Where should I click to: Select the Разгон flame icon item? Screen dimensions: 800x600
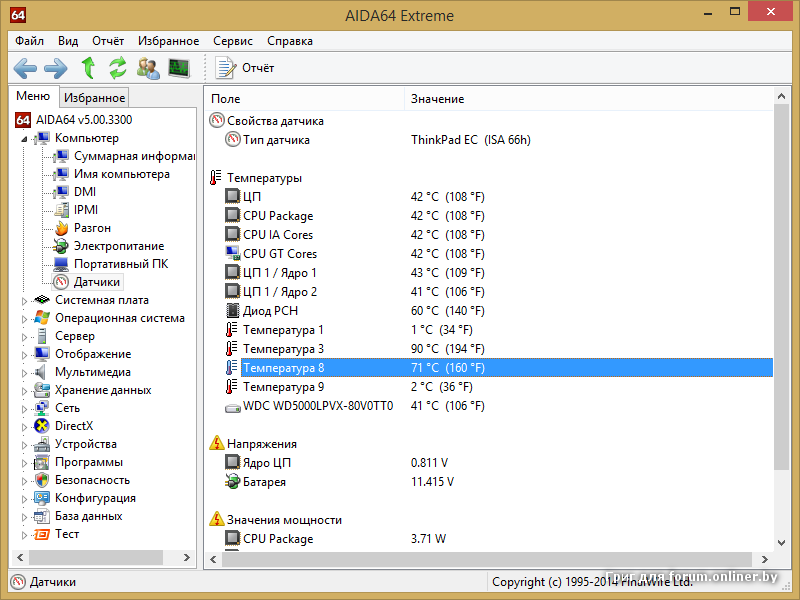(91, 228)
